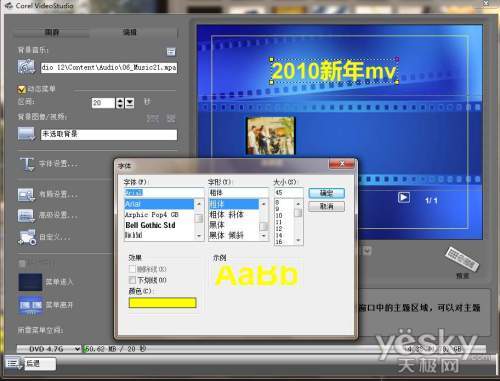The height and width of the screenshot is (381, 500).
Task: Click the menu-out effect thumbnail icon
Action: coord(30,305)
